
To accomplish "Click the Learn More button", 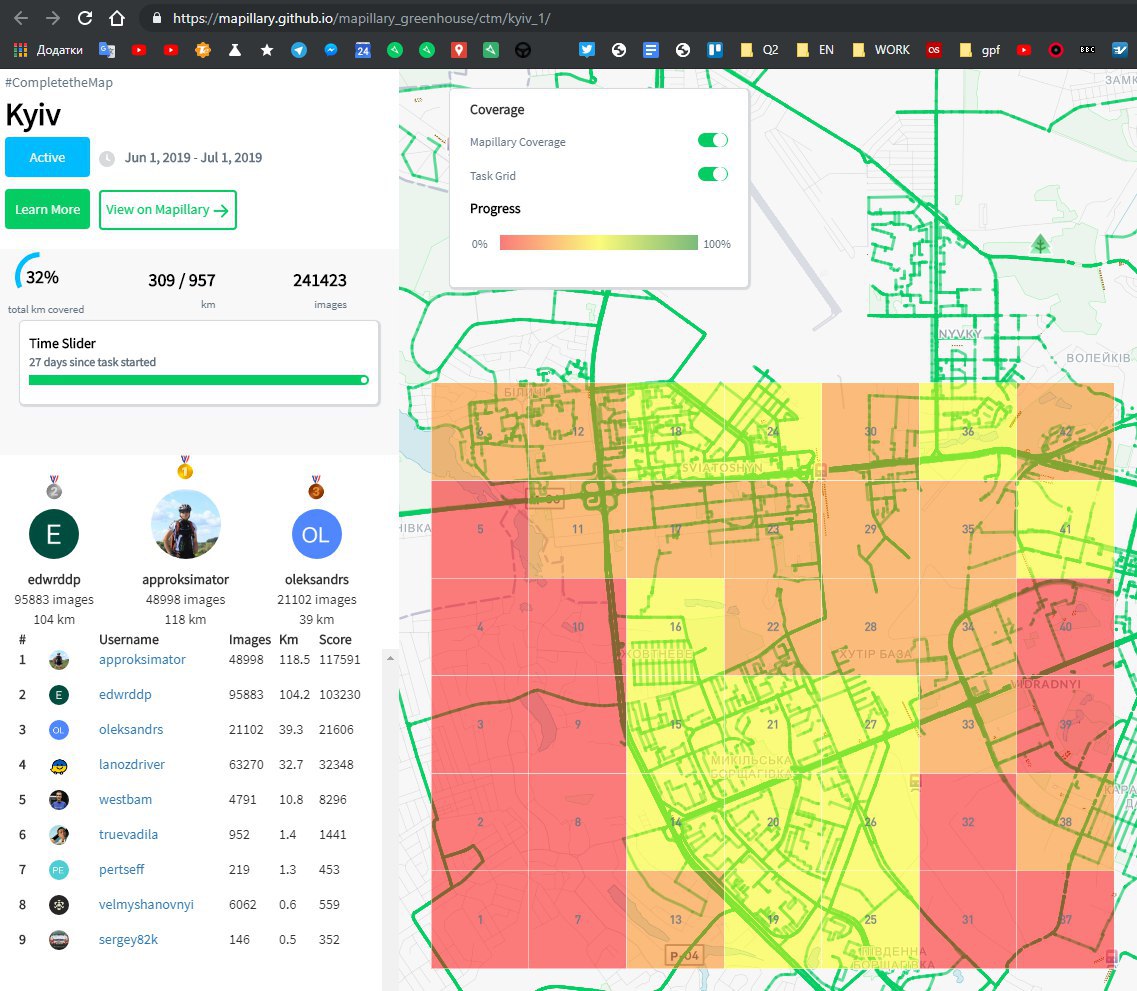I will click(x=47, y=210).
